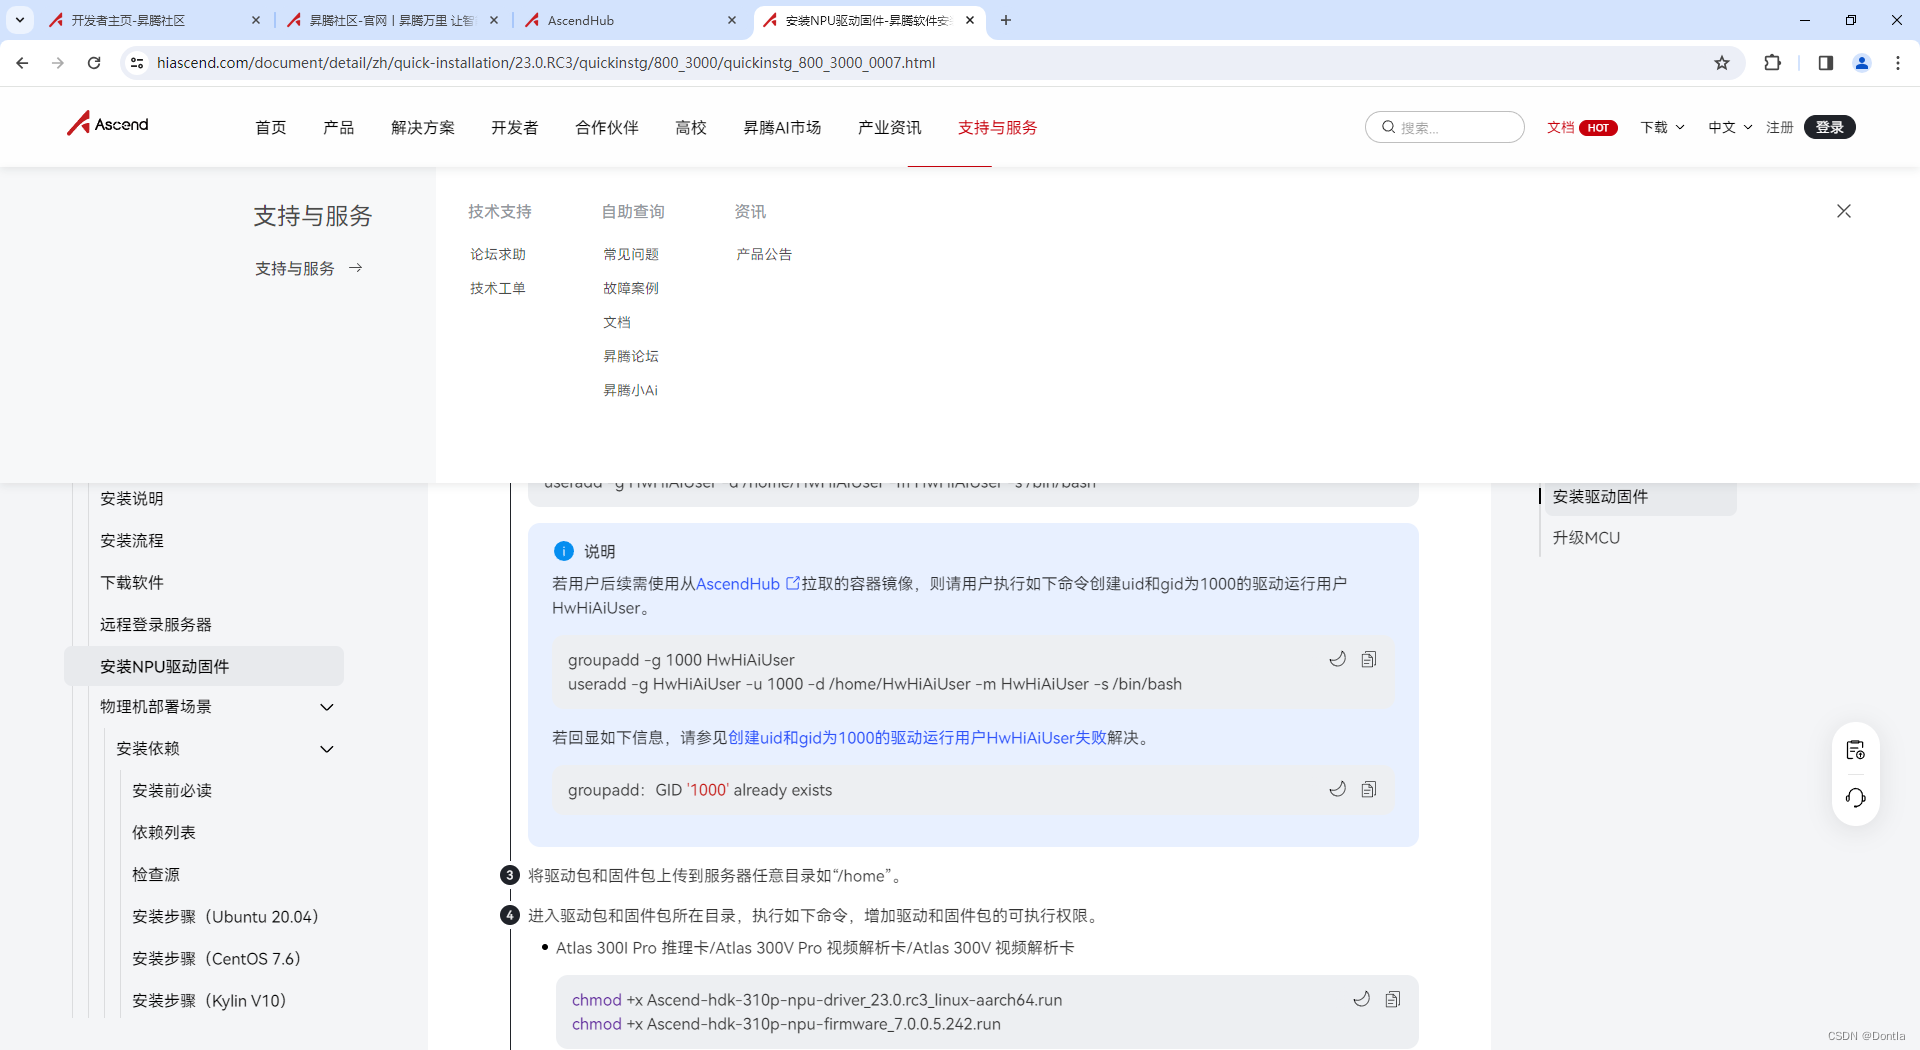The width and height of the screenshot is (1920, 1050).
Task: Click the 搜索 input field
Action: (1450, 127)
